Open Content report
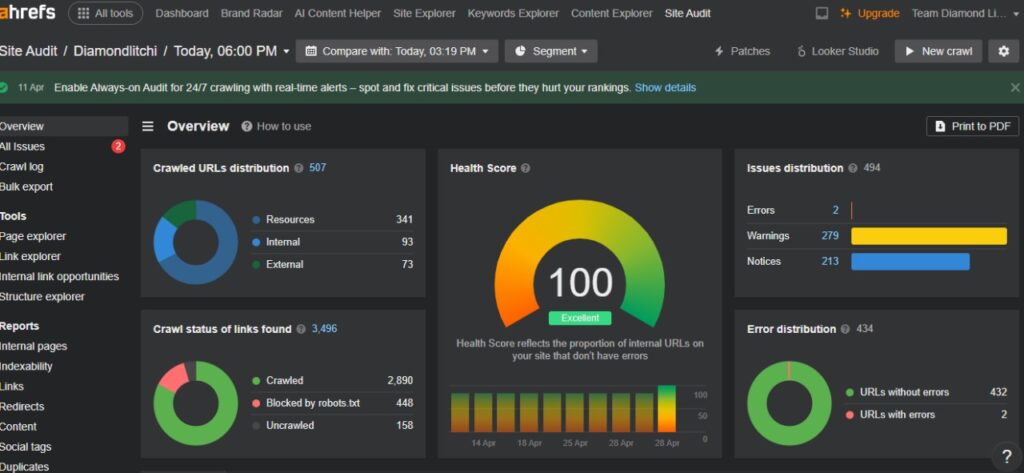 tap(19, 427)
